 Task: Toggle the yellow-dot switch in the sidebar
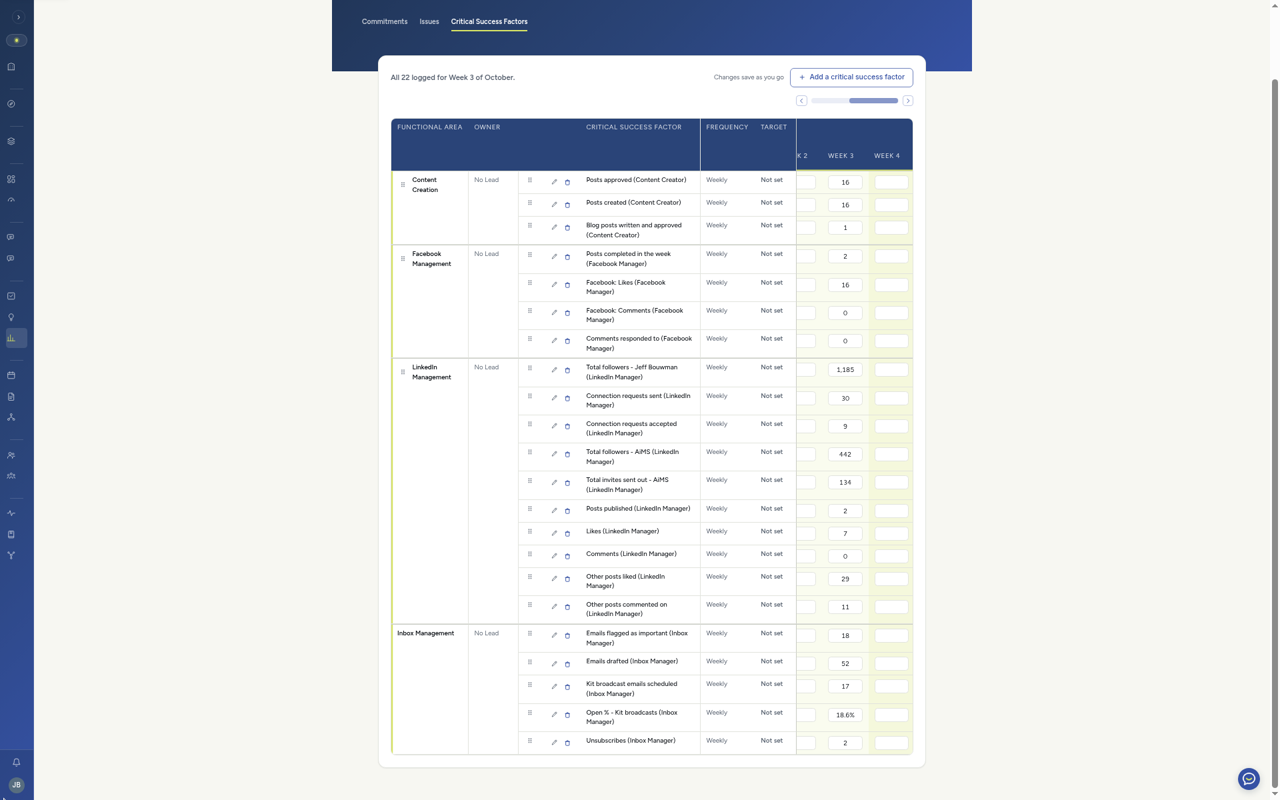tap(16, 40)
